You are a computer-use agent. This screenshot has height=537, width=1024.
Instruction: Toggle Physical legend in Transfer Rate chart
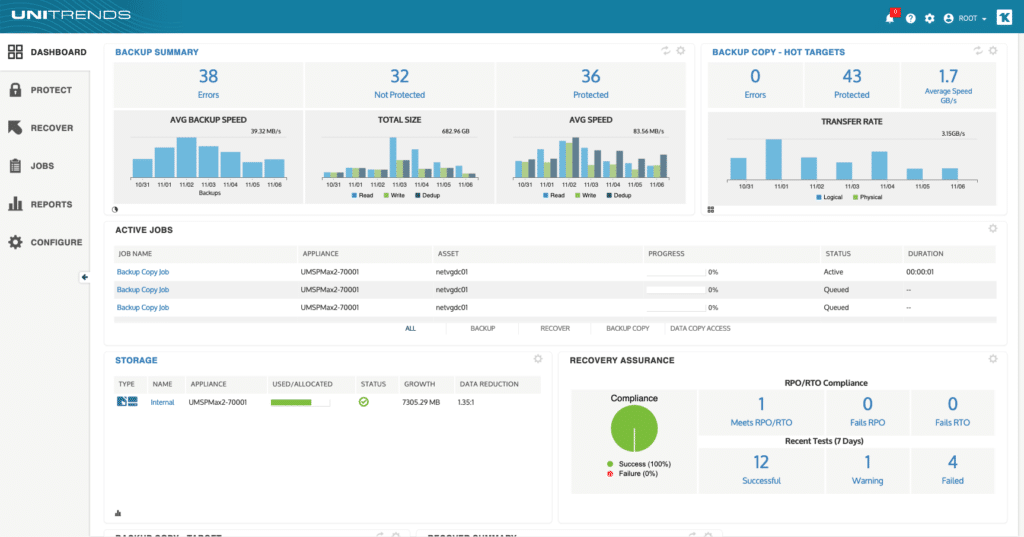coord(868,197)
